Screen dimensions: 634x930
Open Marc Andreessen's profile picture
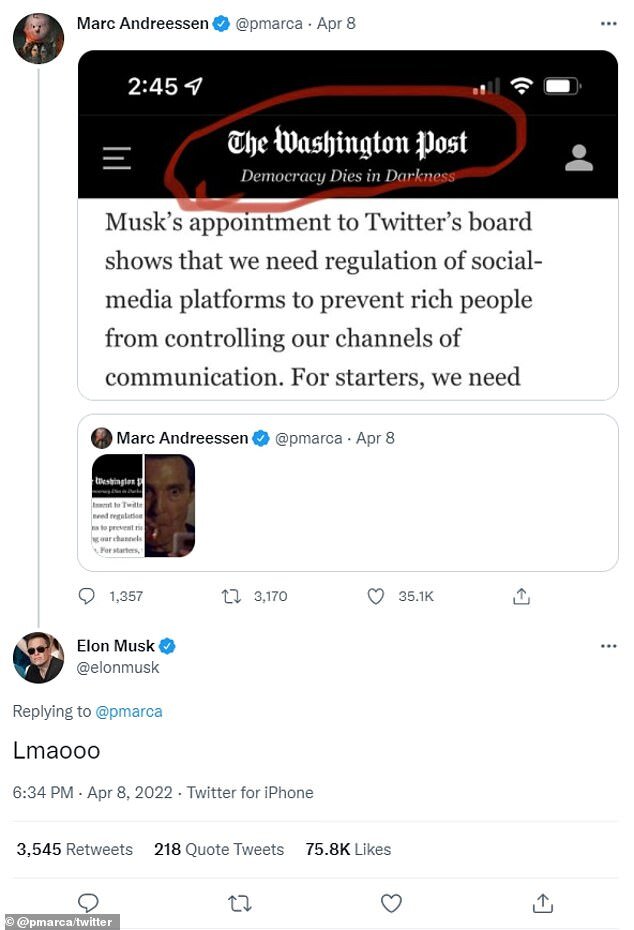[38, 38]
